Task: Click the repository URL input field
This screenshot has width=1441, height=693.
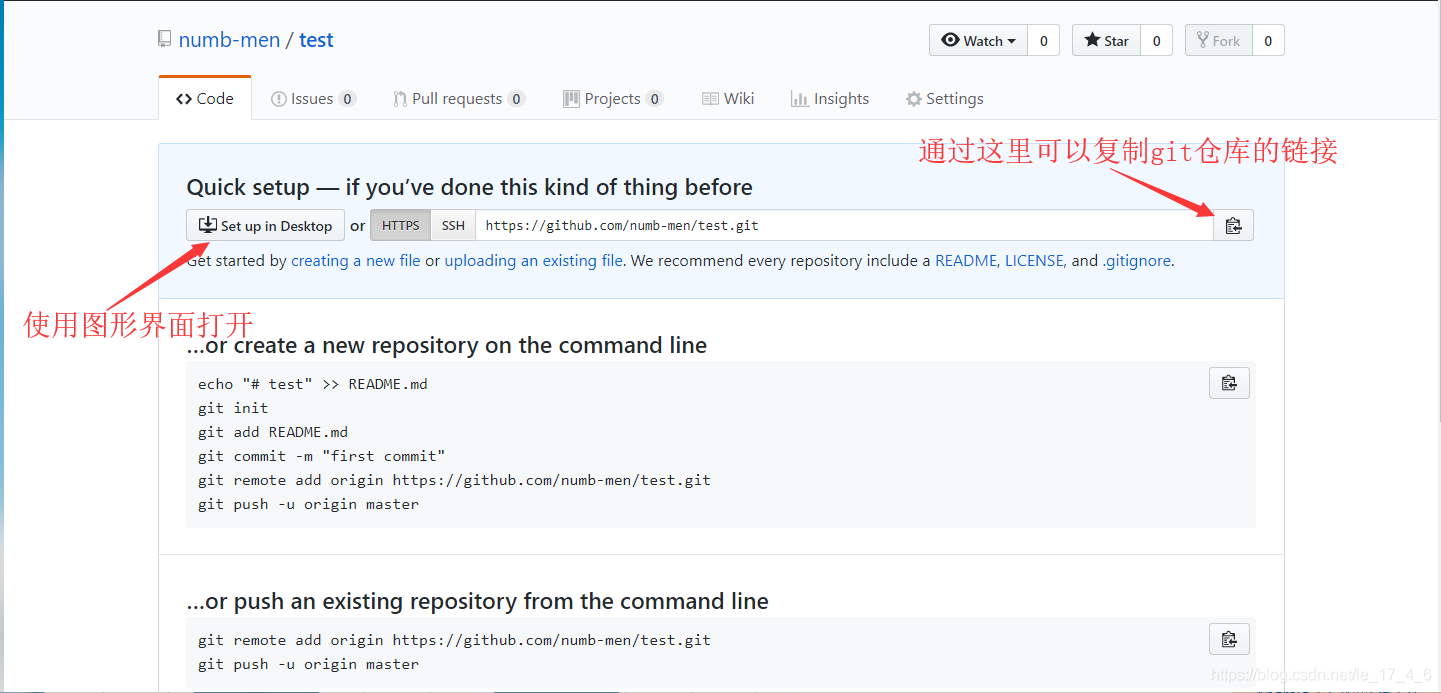Action: pos(845,226)
